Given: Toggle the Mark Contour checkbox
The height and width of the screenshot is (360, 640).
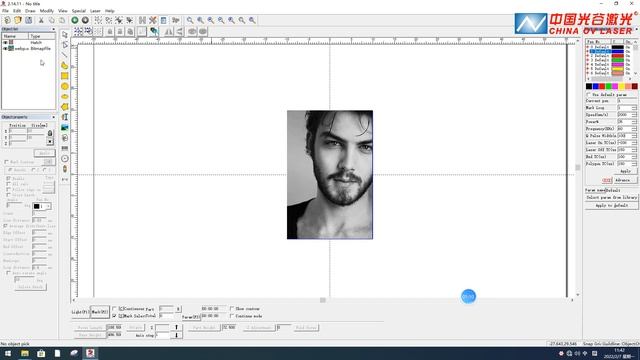Looking at the screenshot, I should [x=7, y=162].
